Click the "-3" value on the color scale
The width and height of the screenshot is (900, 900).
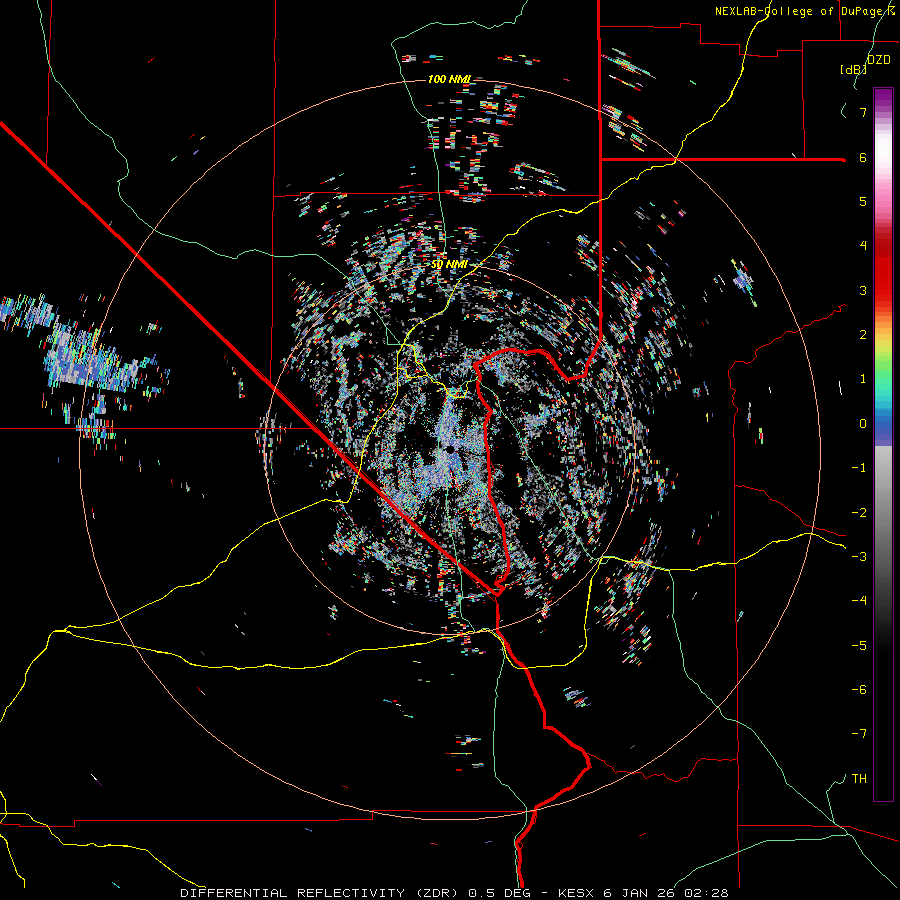[x=859, y=557]
